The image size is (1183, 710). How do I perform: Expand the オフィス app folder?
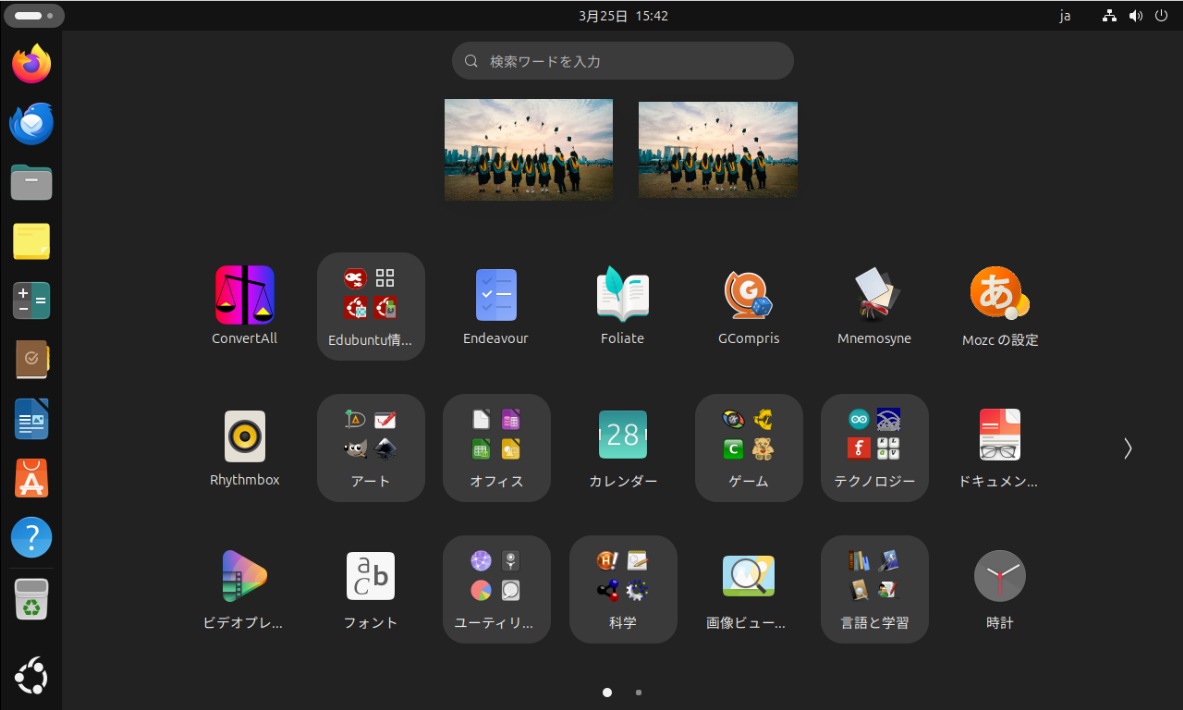coord(496,447)
